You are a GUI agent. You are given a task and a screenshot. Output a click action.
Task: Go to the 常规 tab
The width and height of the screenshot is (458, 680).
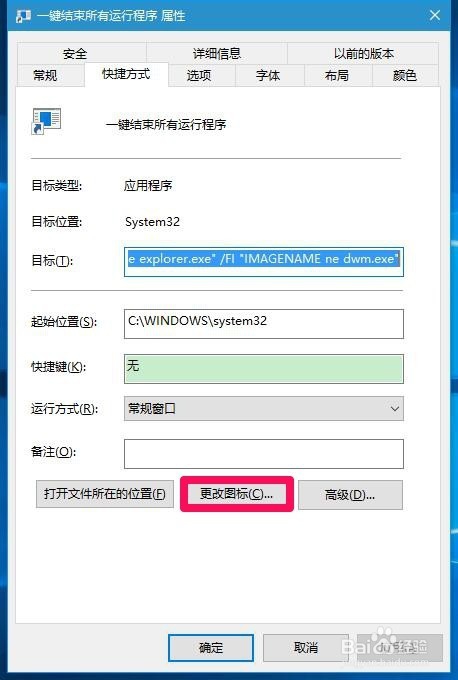45,75
